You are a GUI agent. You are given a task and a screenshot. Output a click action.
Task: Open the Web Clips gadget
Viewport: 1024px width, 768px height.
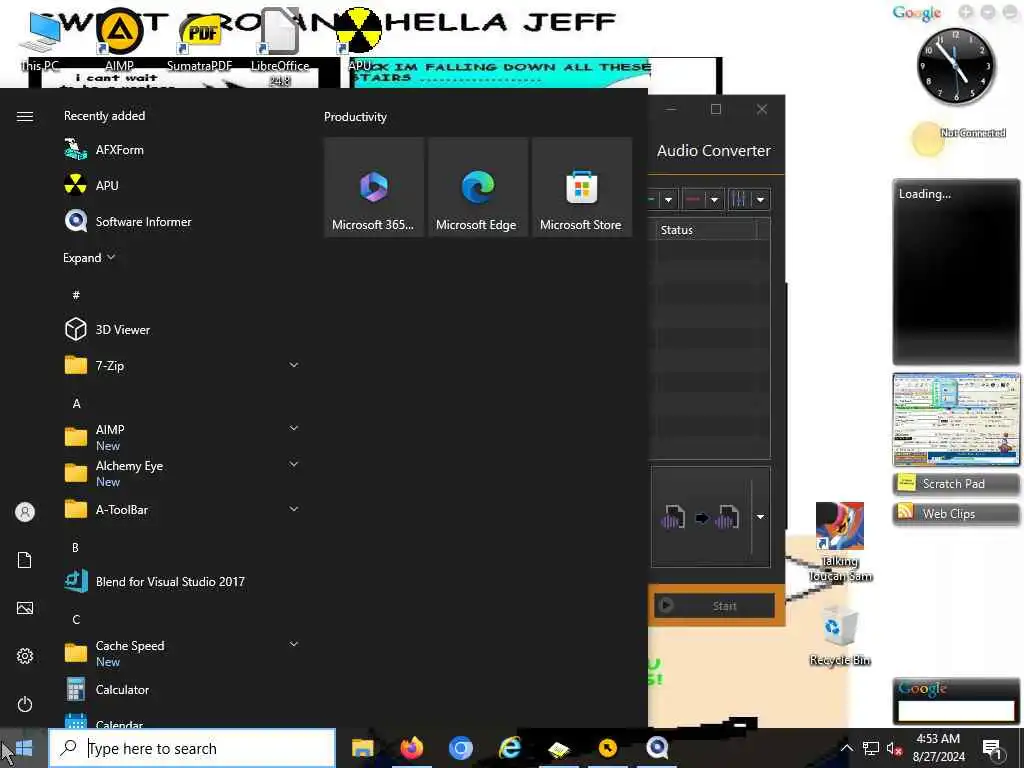pos(955,513)
